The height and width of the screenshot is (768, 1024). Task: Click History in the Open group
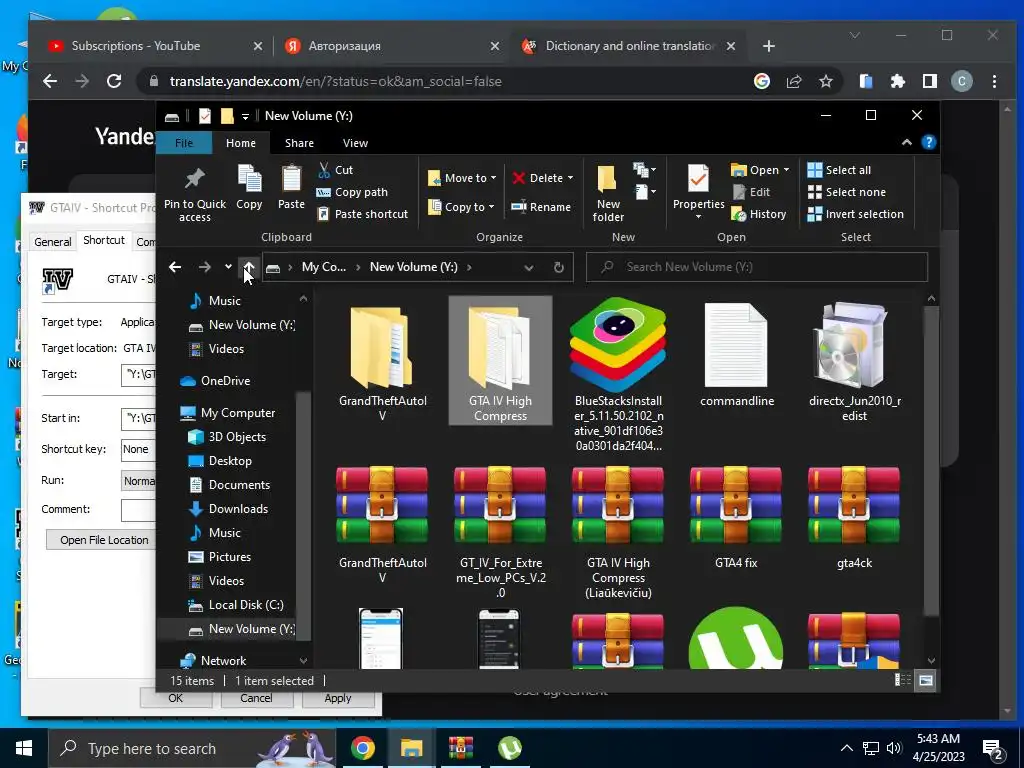[759, 214]
